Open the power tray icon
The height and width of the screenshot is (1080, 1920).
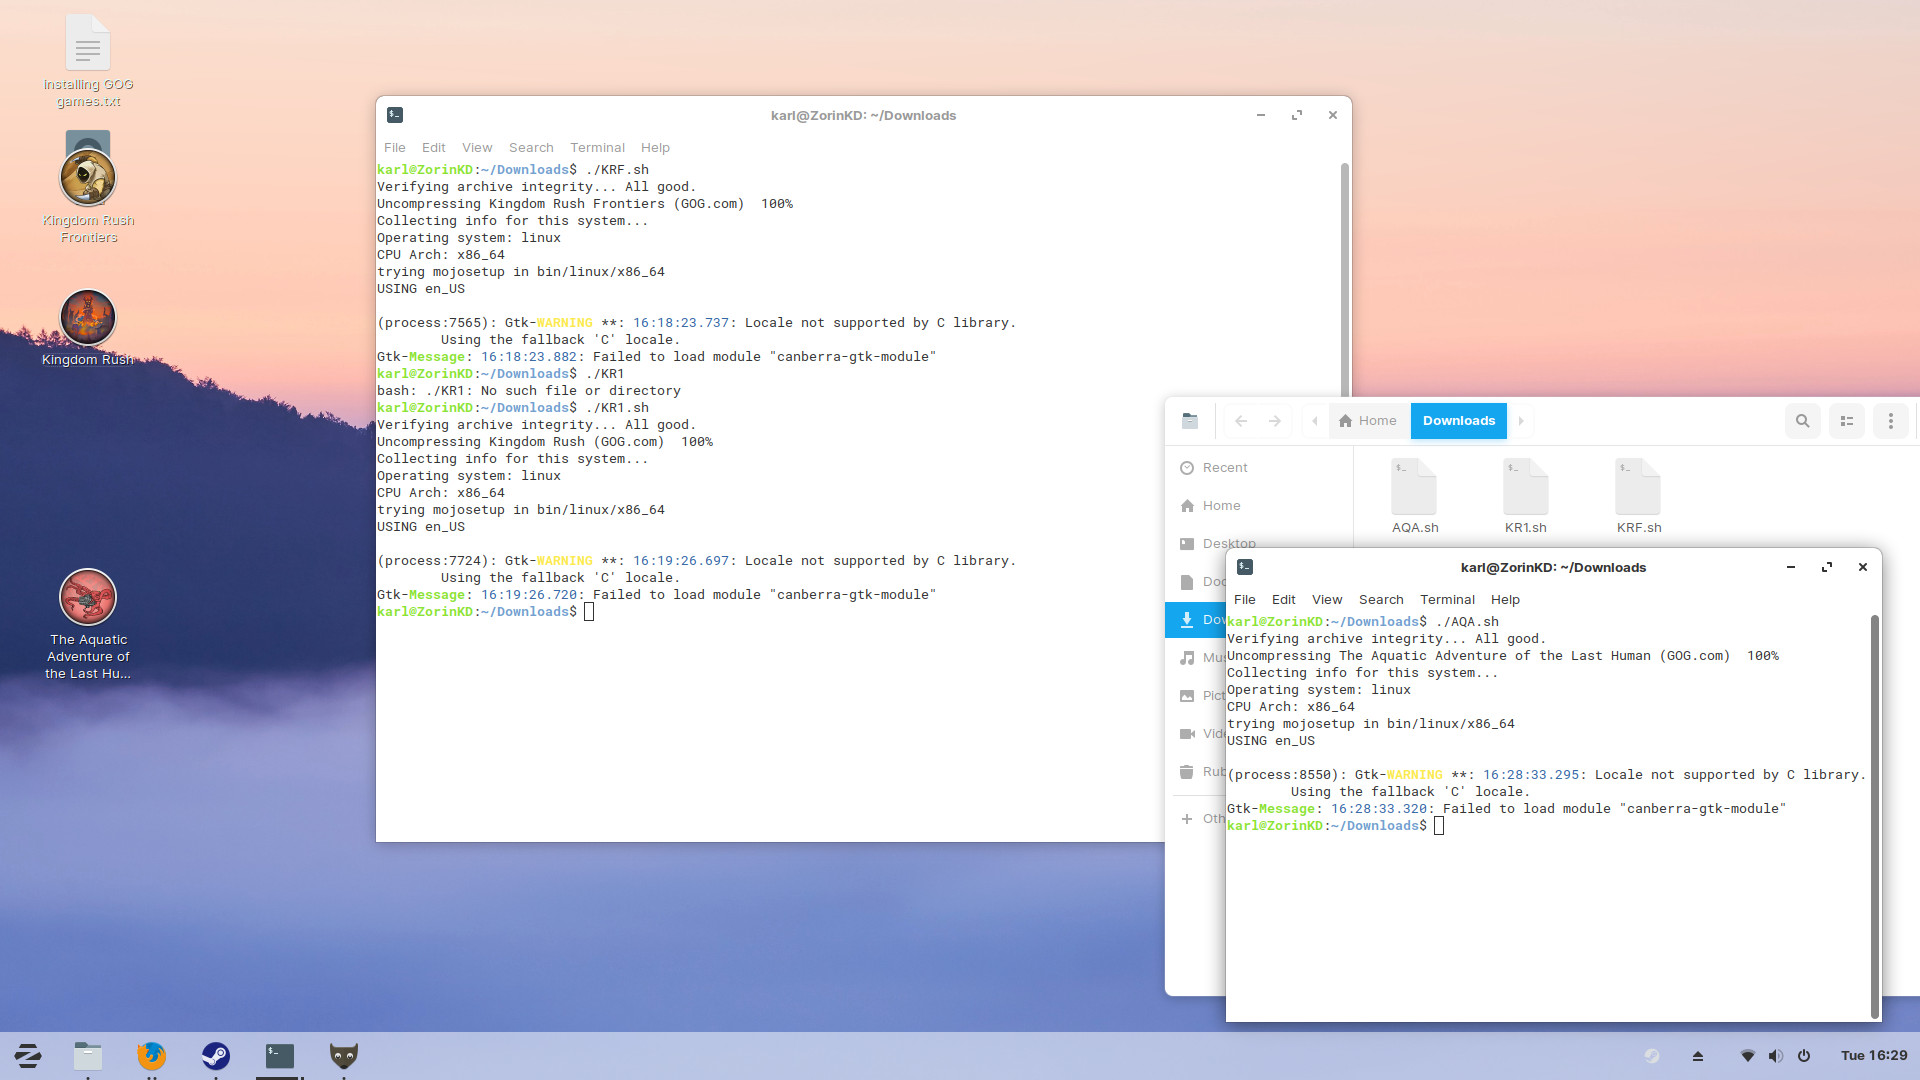[1804, 1056]
